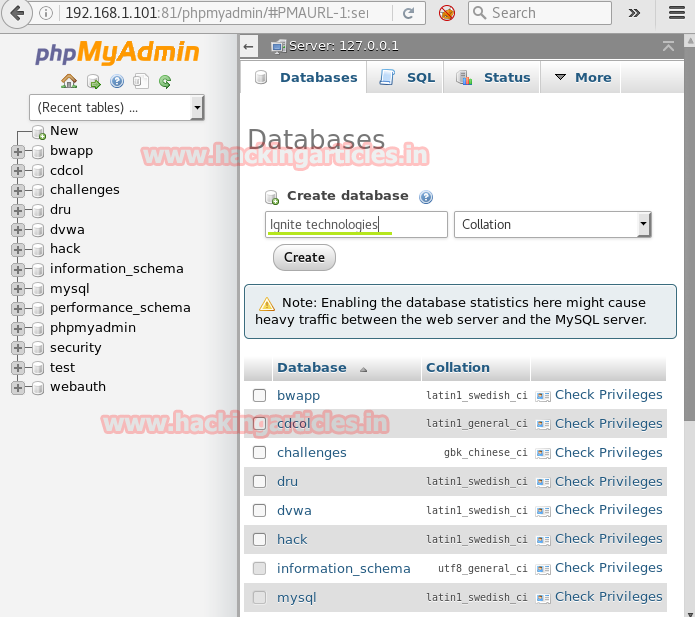695x617 pixels.
Task: Sort by Database column header
Action: point(312,367)
